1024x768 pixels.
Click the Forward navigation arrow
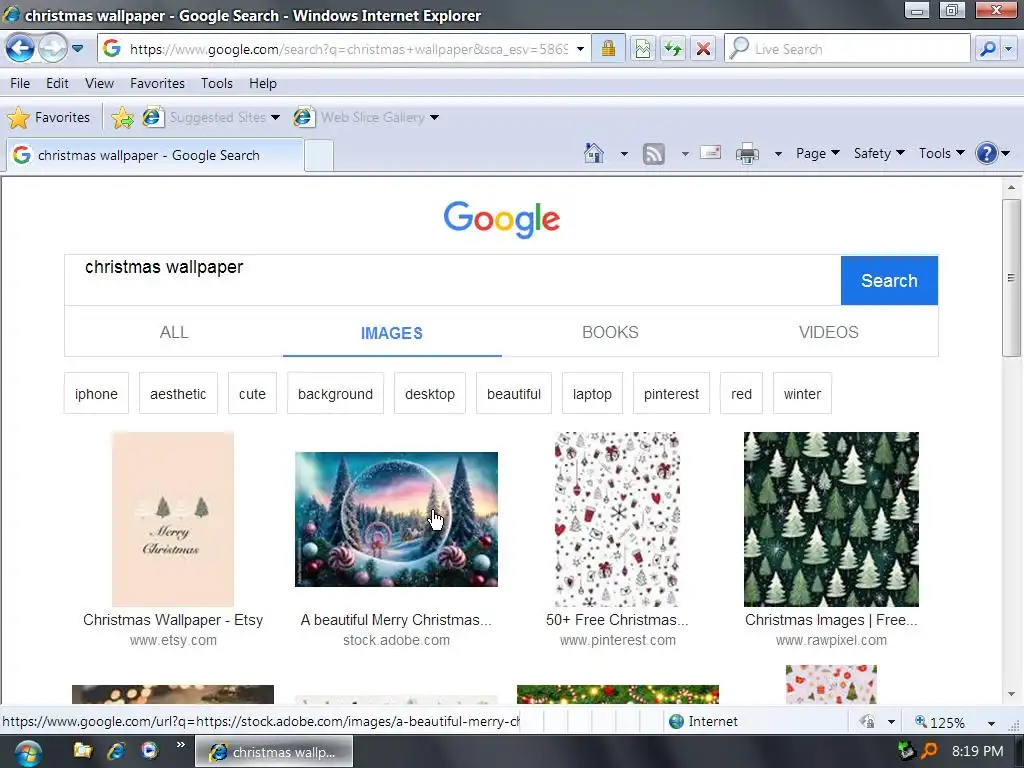[x=52, y=49]
